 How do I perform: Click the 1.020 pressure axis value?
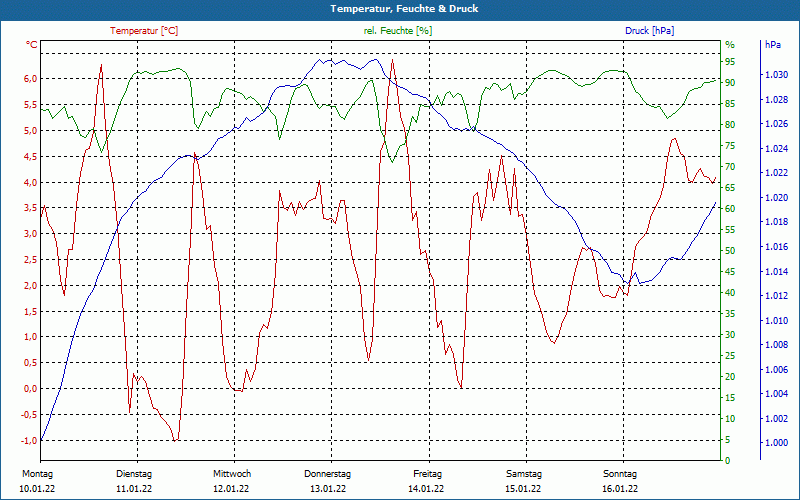pyautogui.click(x=777, y=197)
